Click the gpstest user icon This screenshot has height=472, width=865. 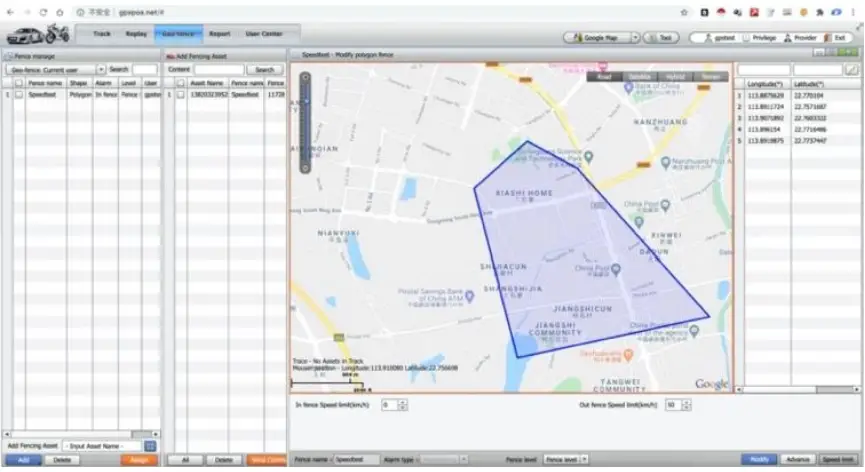[x=709, y=37]
